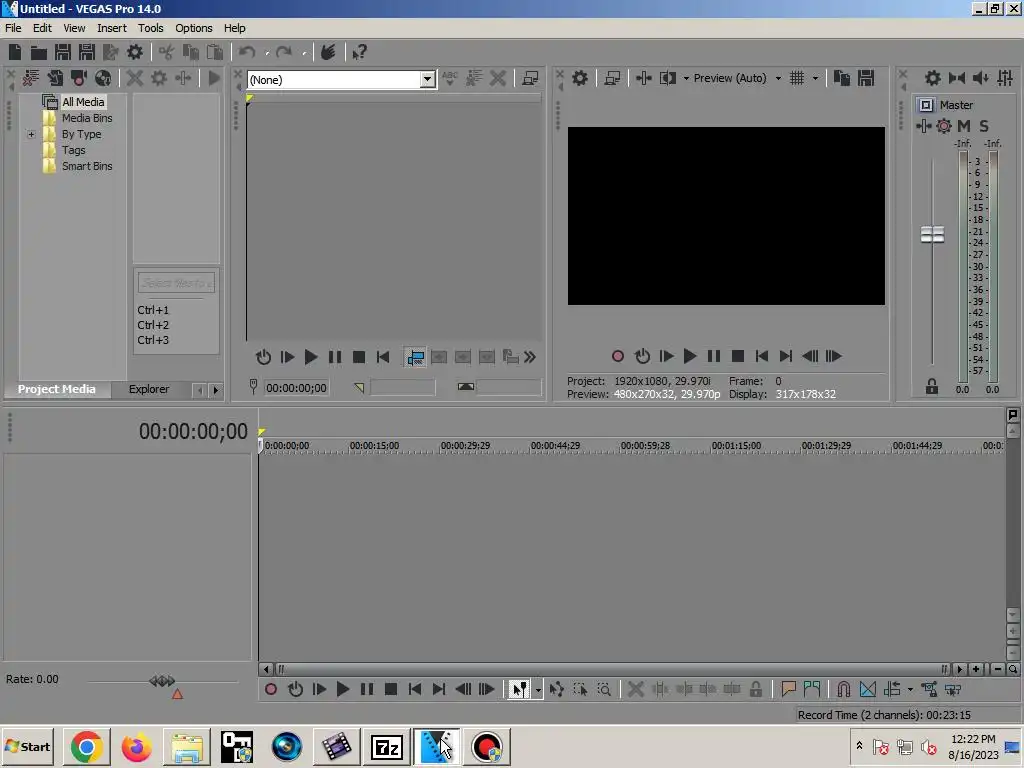The height and width of the screenshot is (768, 1024).
Task: Switch to the Explorer tab
Action: point(149,389)
